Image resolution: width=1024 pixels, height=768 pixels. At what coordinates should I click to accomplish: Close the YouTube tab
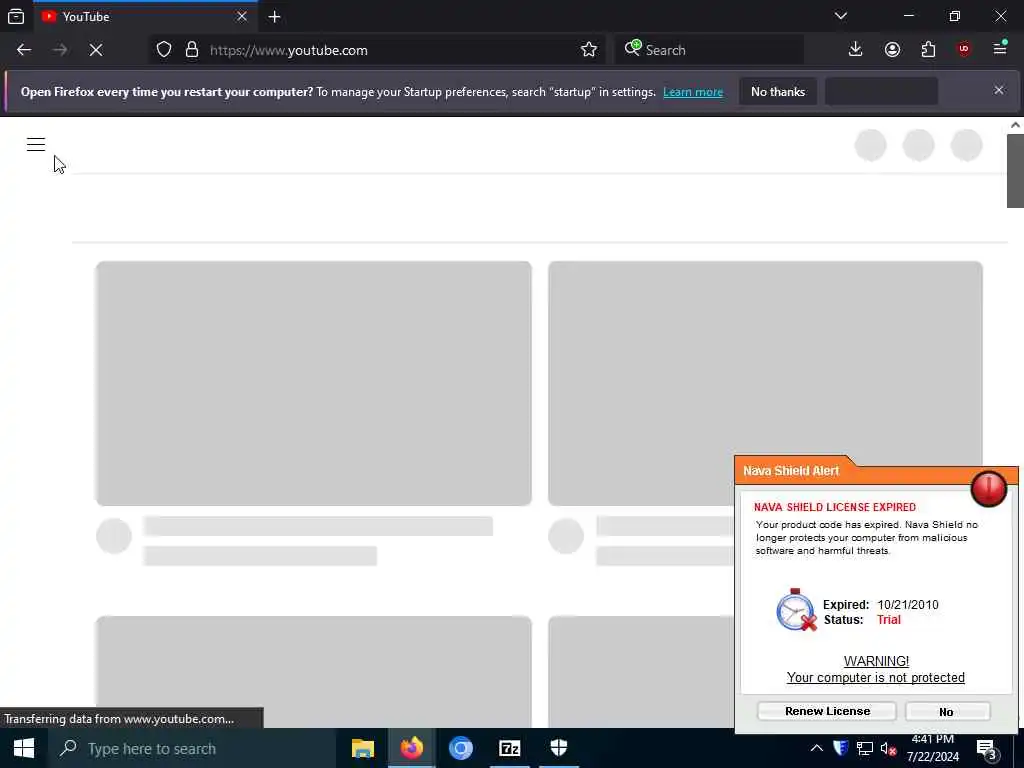(242, 16)
